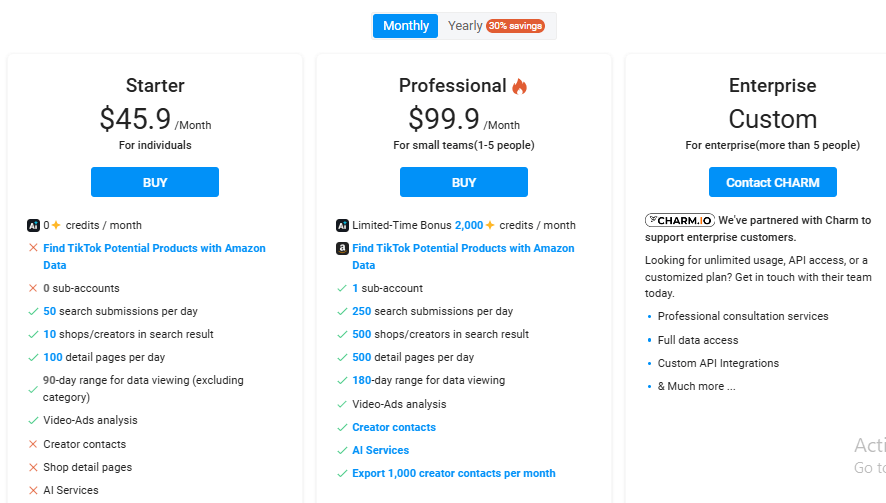Switch to Yearly billing
This screenshot has height=503, width=886.
pos(465,26)
